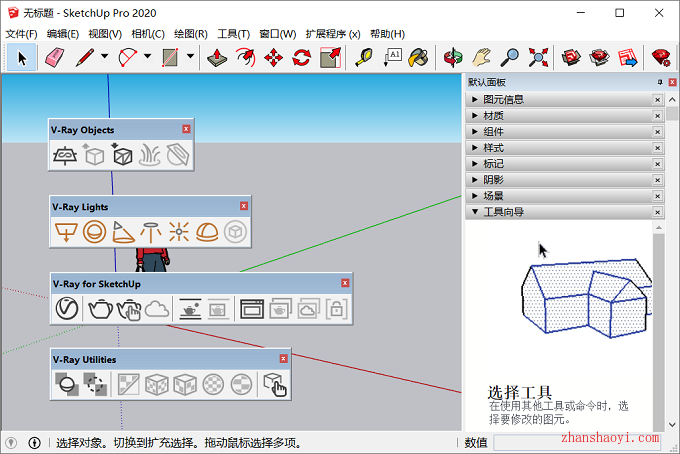Select the Scale tool
The width and height of the screenshot is (680, 454).
pos(330,57)
